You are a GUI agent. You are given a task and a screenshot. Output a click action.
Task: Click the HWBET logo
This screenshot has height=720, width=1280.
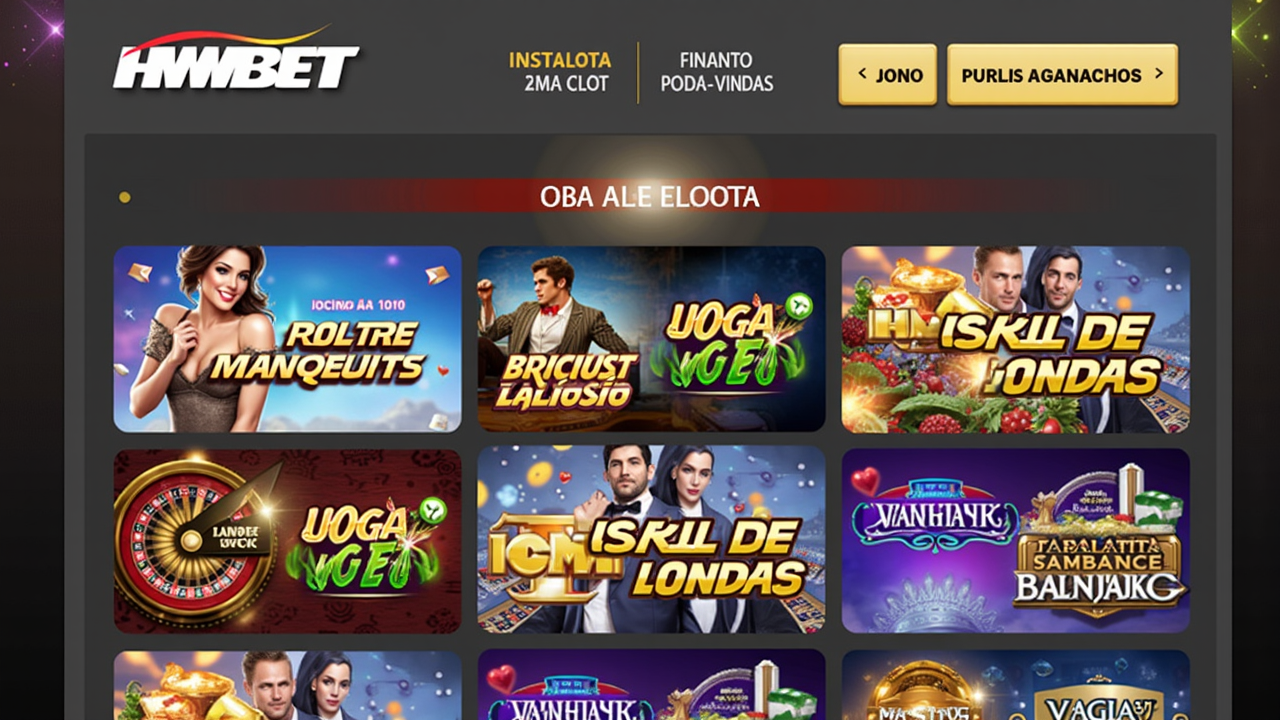click(236, 60)
